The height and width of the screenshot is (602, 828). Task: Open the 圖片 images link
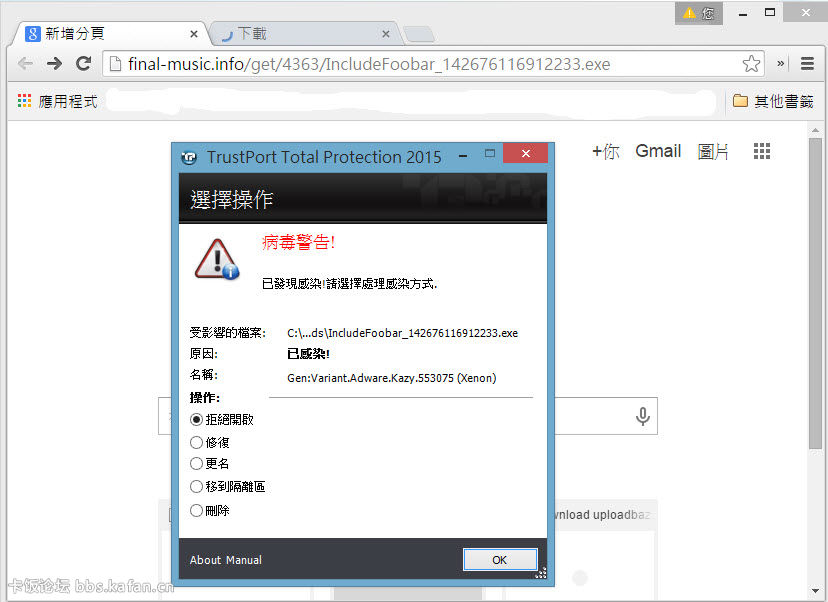[713, 152]
